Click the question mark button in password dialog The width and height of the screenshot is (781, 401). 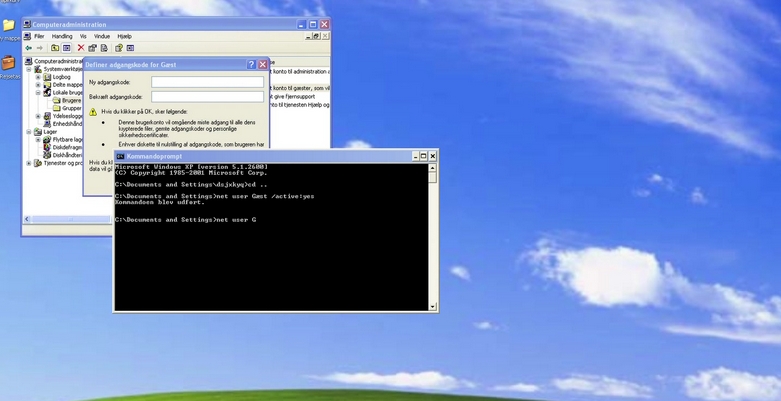[x=252, y=64]
